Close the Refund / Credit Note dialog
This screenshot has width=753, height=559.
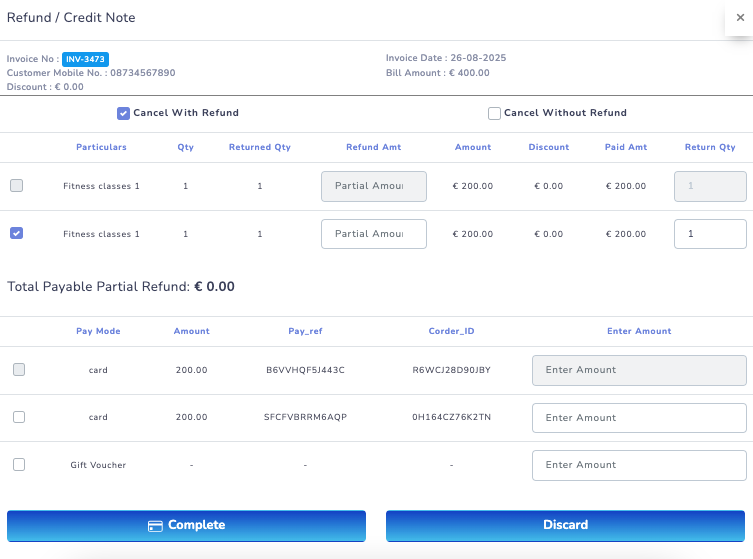click(740, 17)
